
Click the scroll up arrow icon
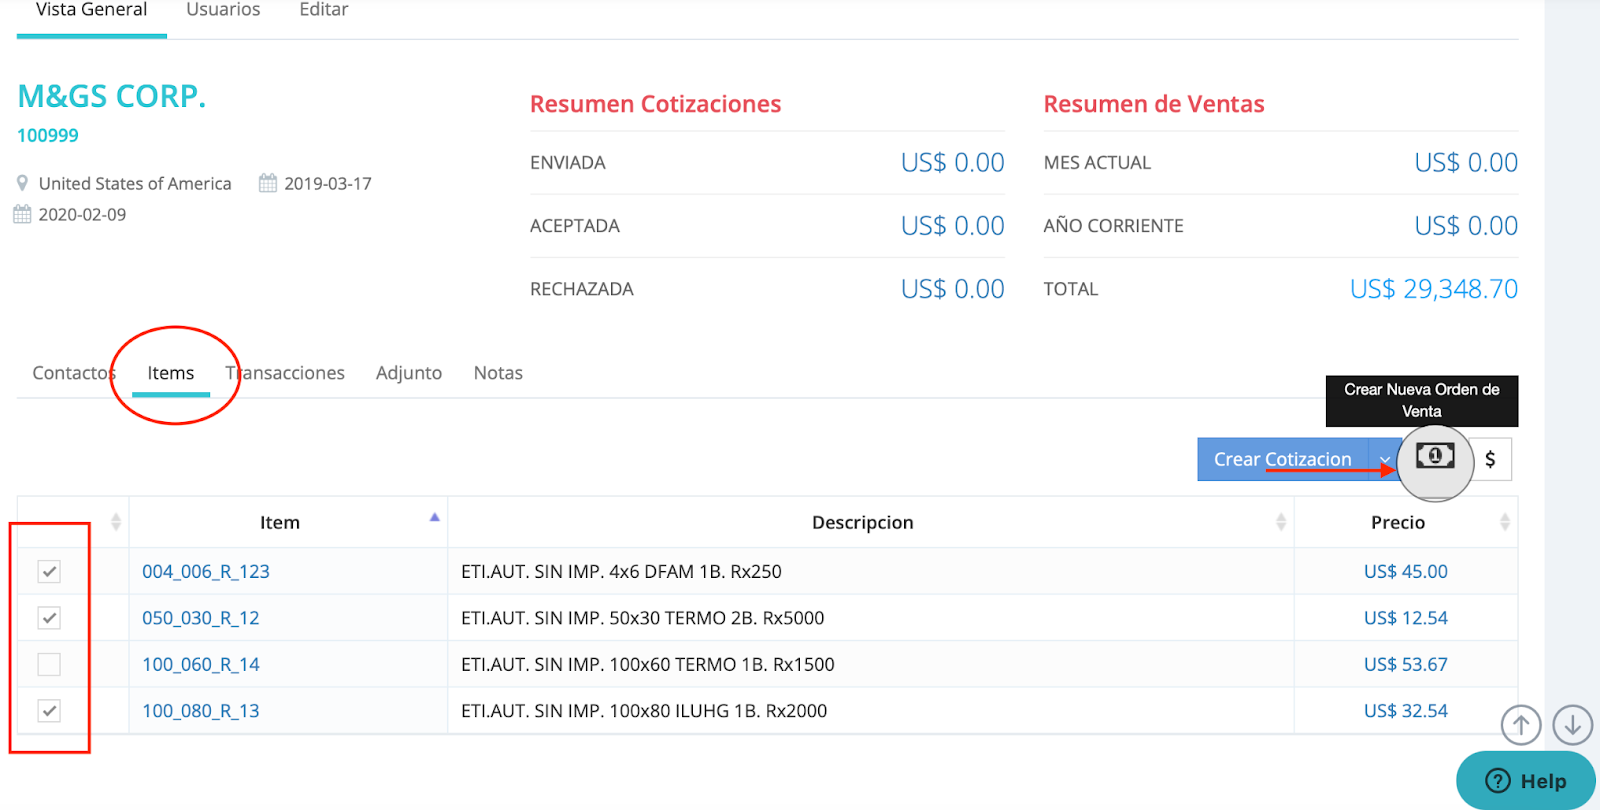point(1521,725)
